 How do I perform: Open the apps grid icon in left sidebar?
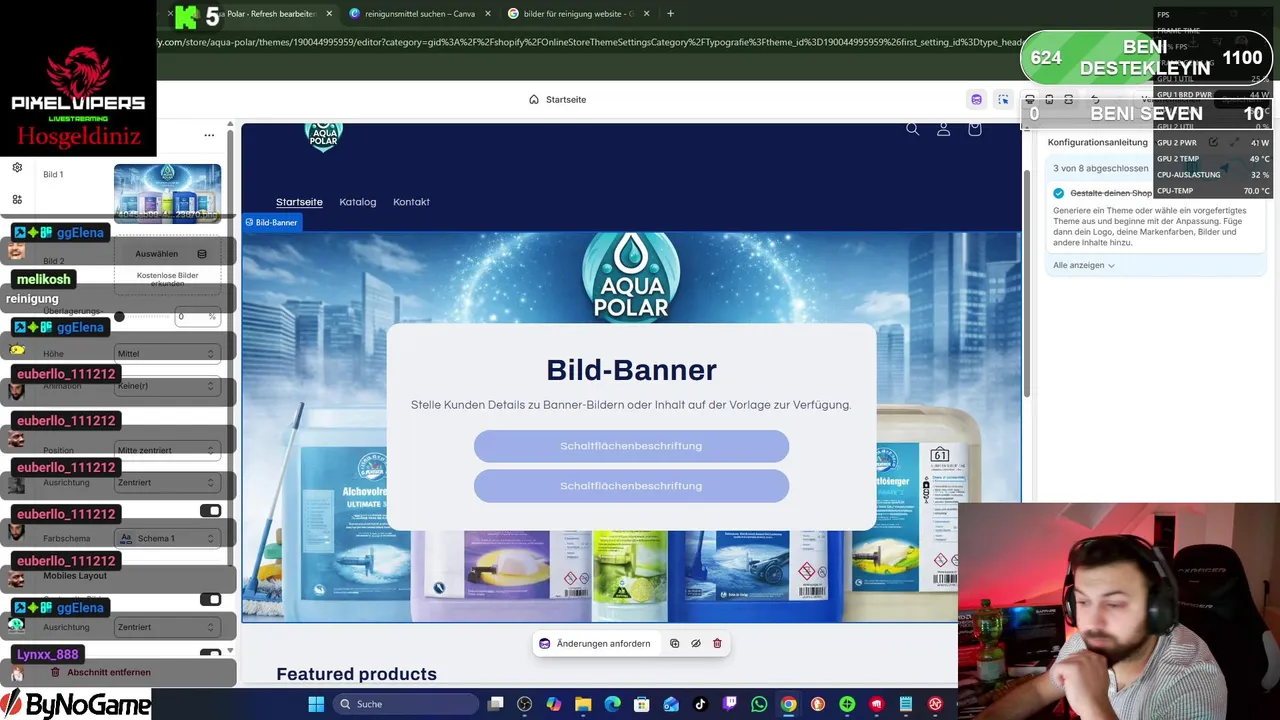tap(17, 199)
